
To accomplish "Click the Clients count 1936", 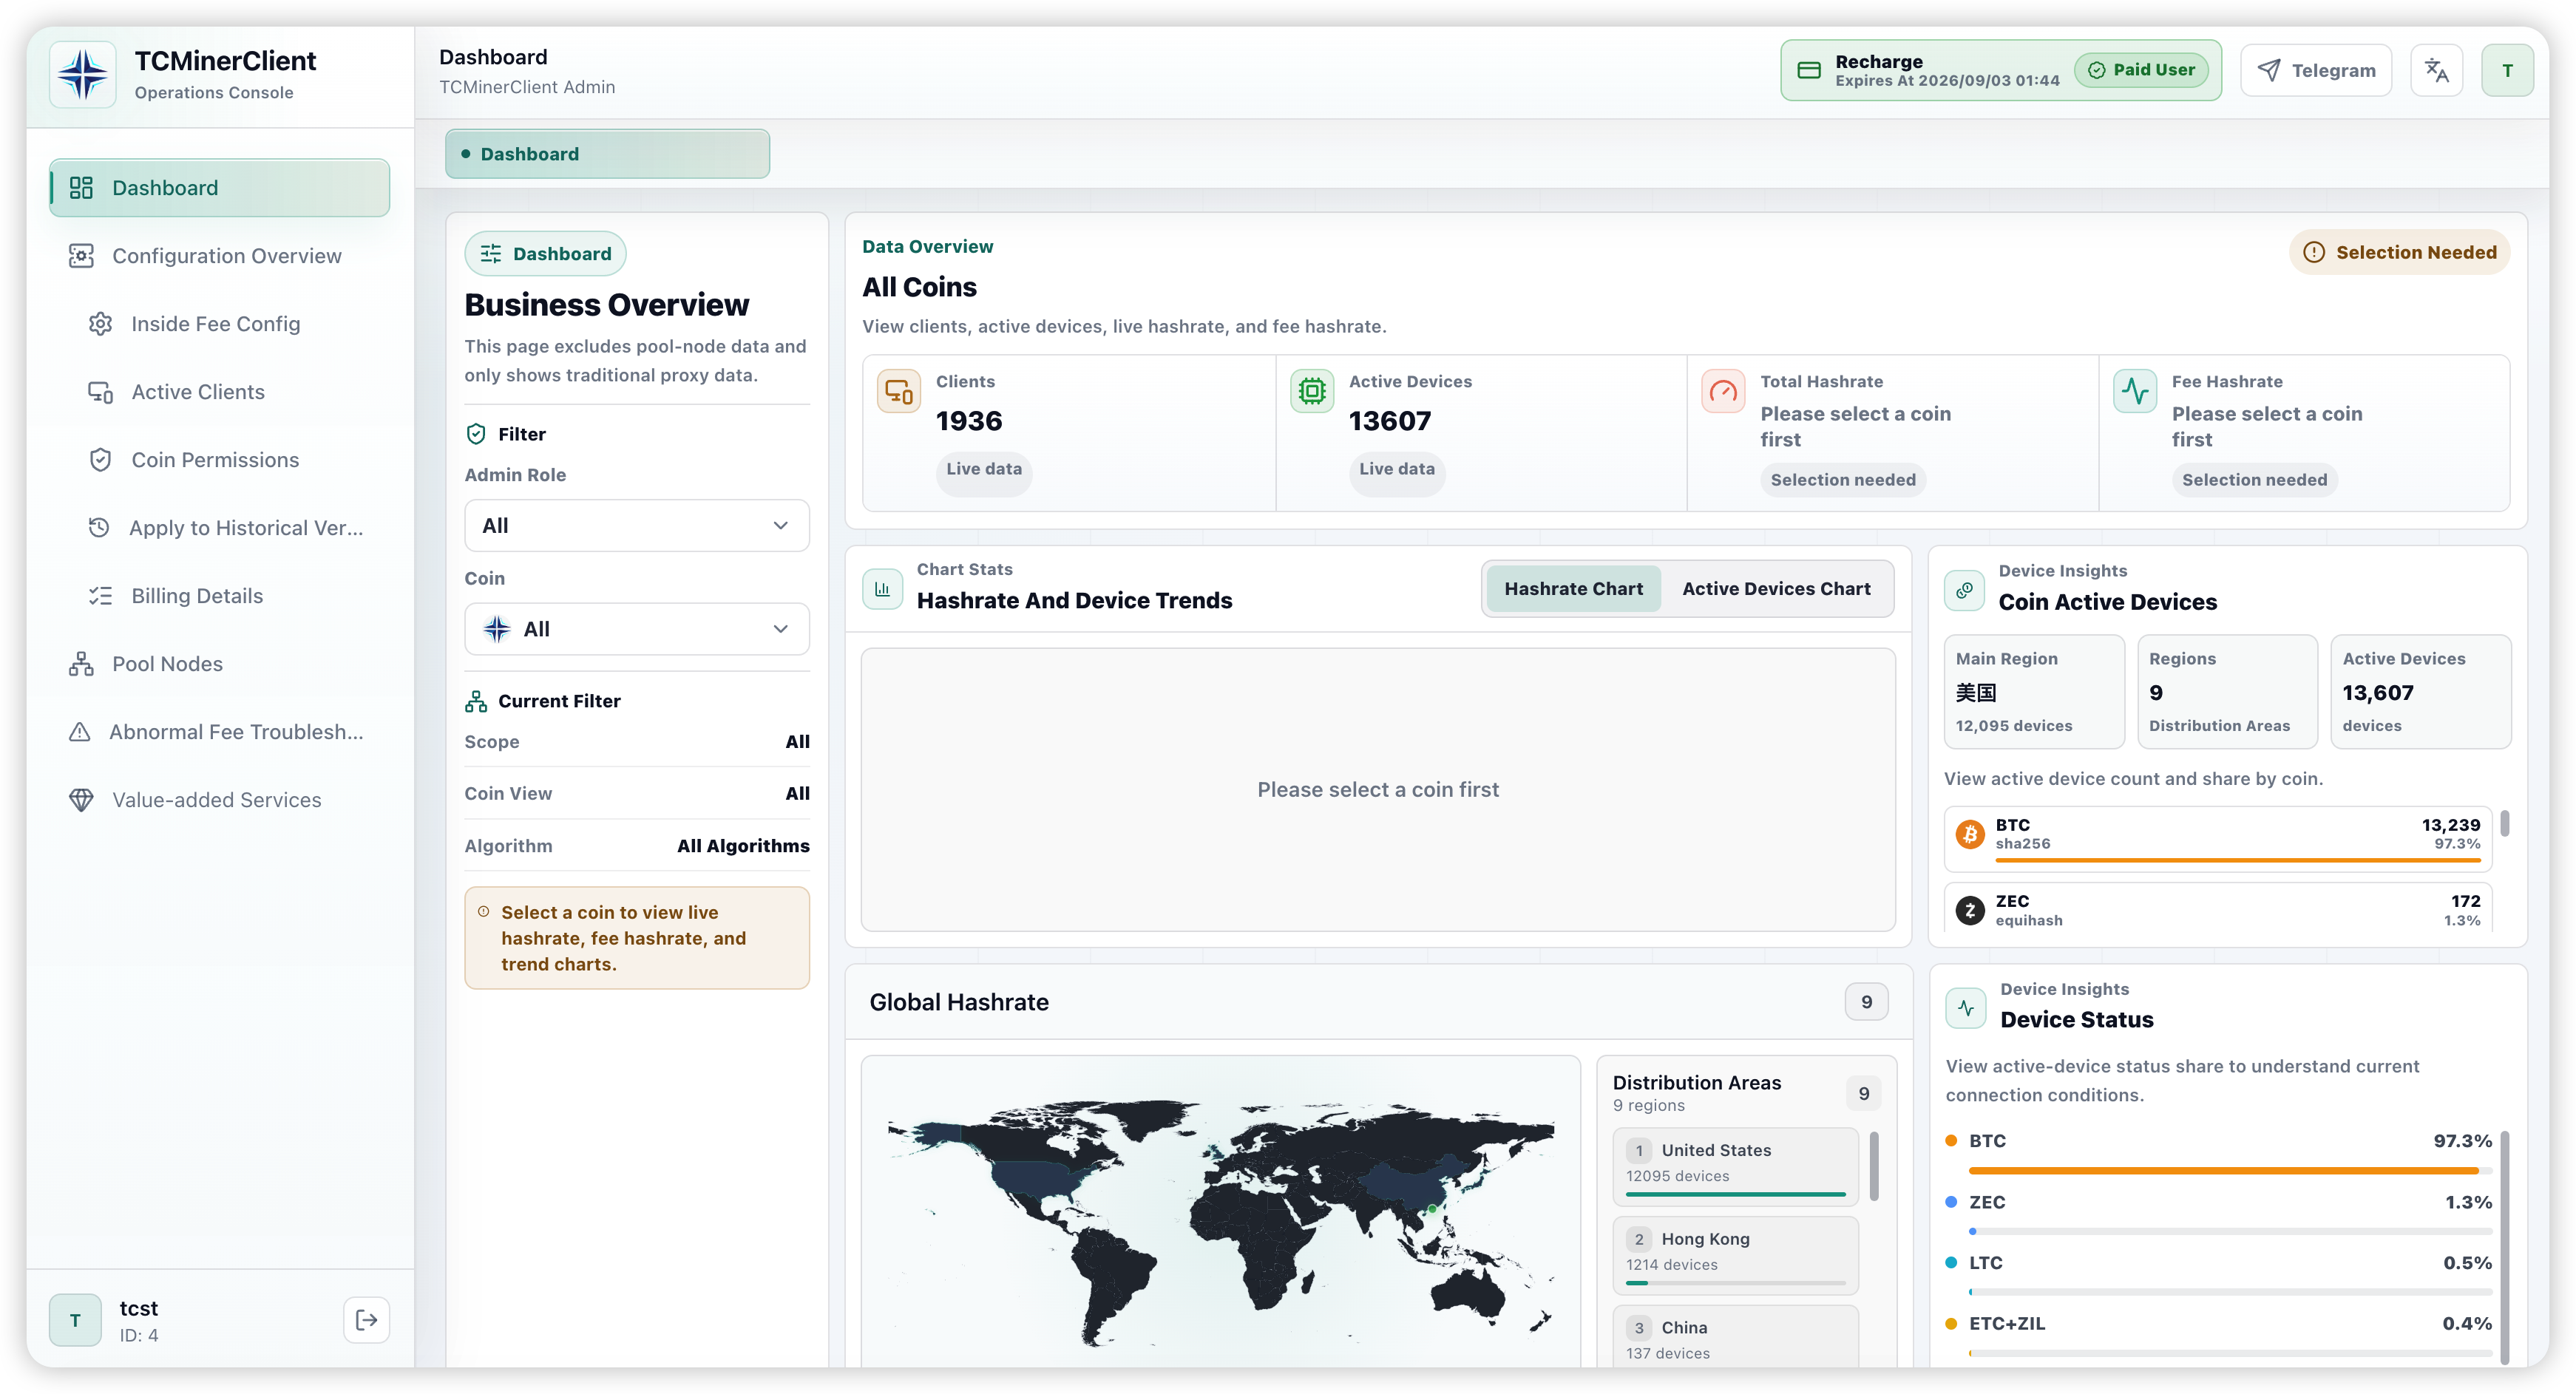I will pos(968,421).
